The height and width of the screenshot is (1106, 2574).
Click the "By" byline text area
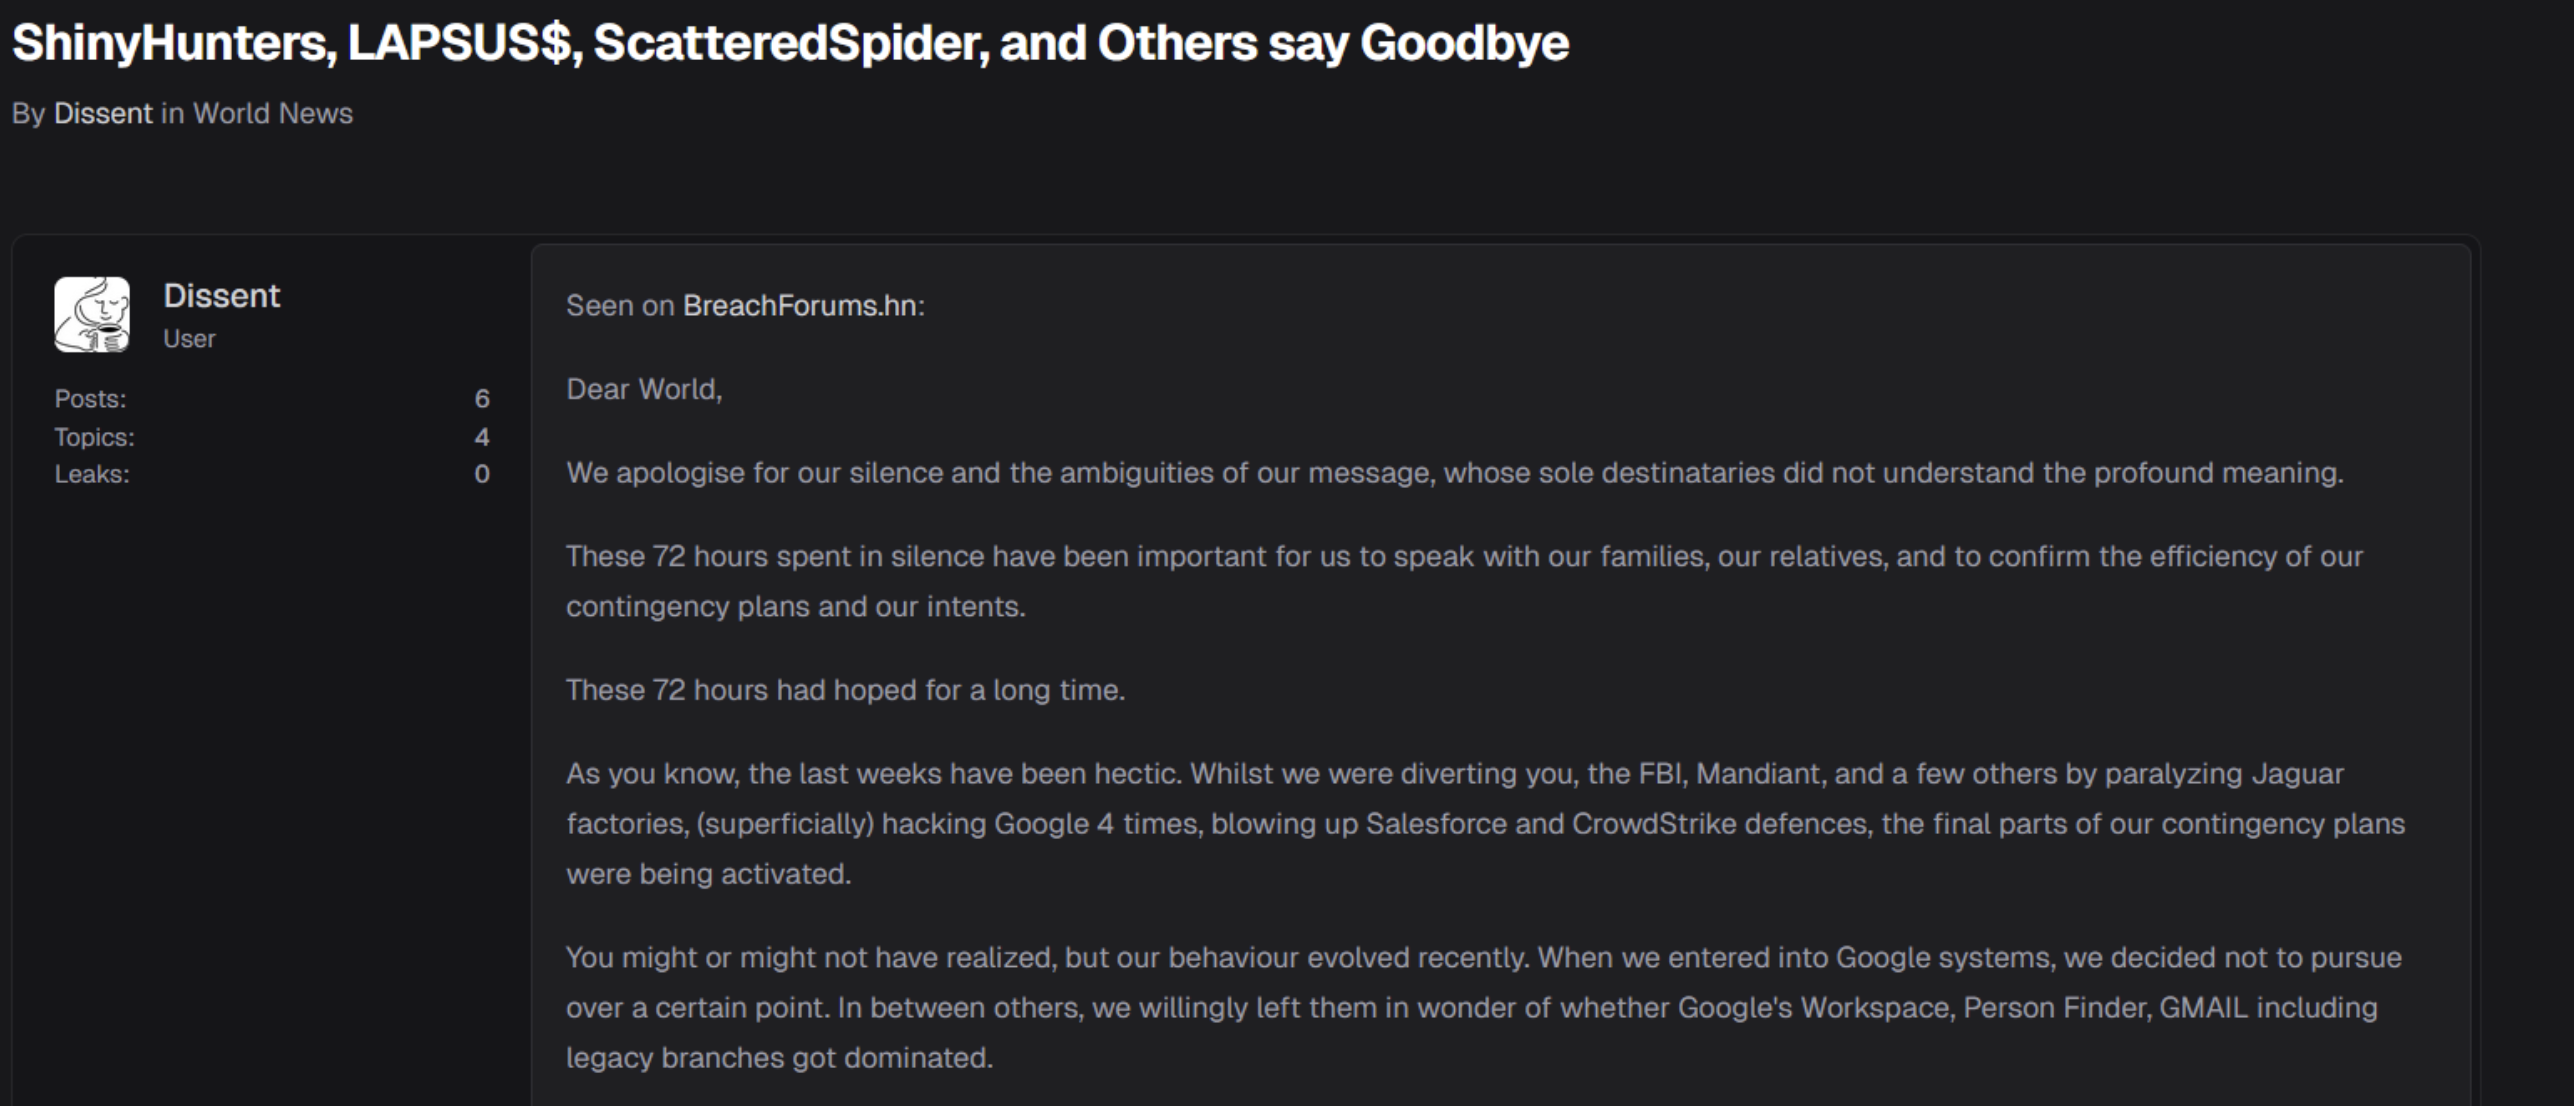point(28,113)
